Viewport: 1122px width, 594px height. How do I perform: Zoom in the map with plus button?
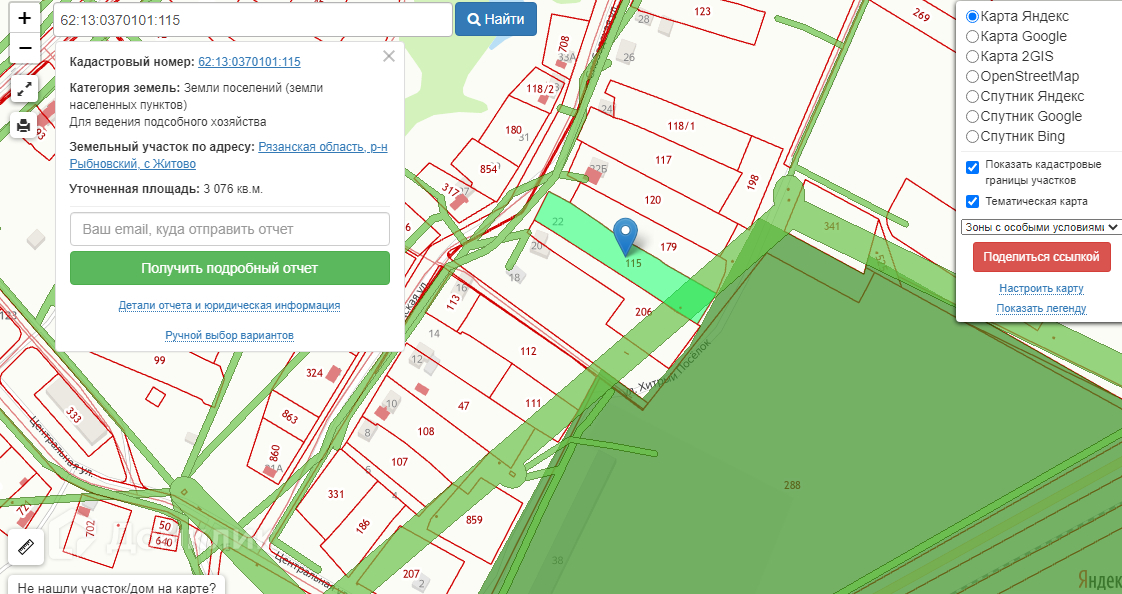tap(25, 18)
